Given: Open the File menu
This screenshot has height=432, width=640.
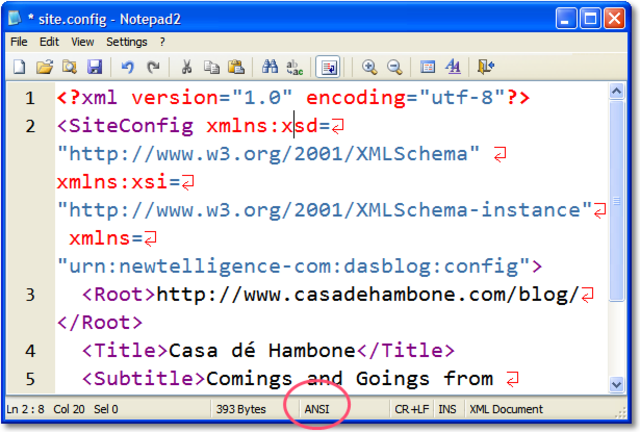Looking at the screenshot, I should pyautogui.click(x=19, y=42).
